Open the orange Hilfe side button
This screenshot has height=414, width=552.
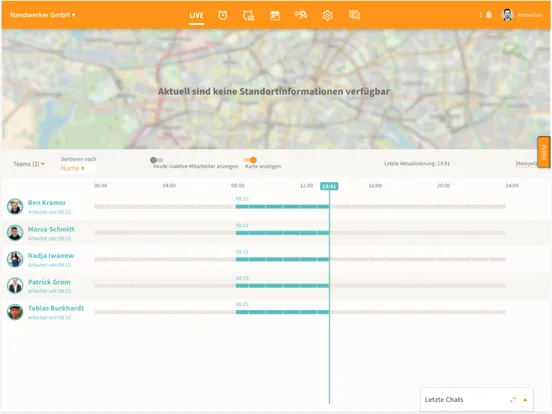pyautogui.click(x=544, y=152)
